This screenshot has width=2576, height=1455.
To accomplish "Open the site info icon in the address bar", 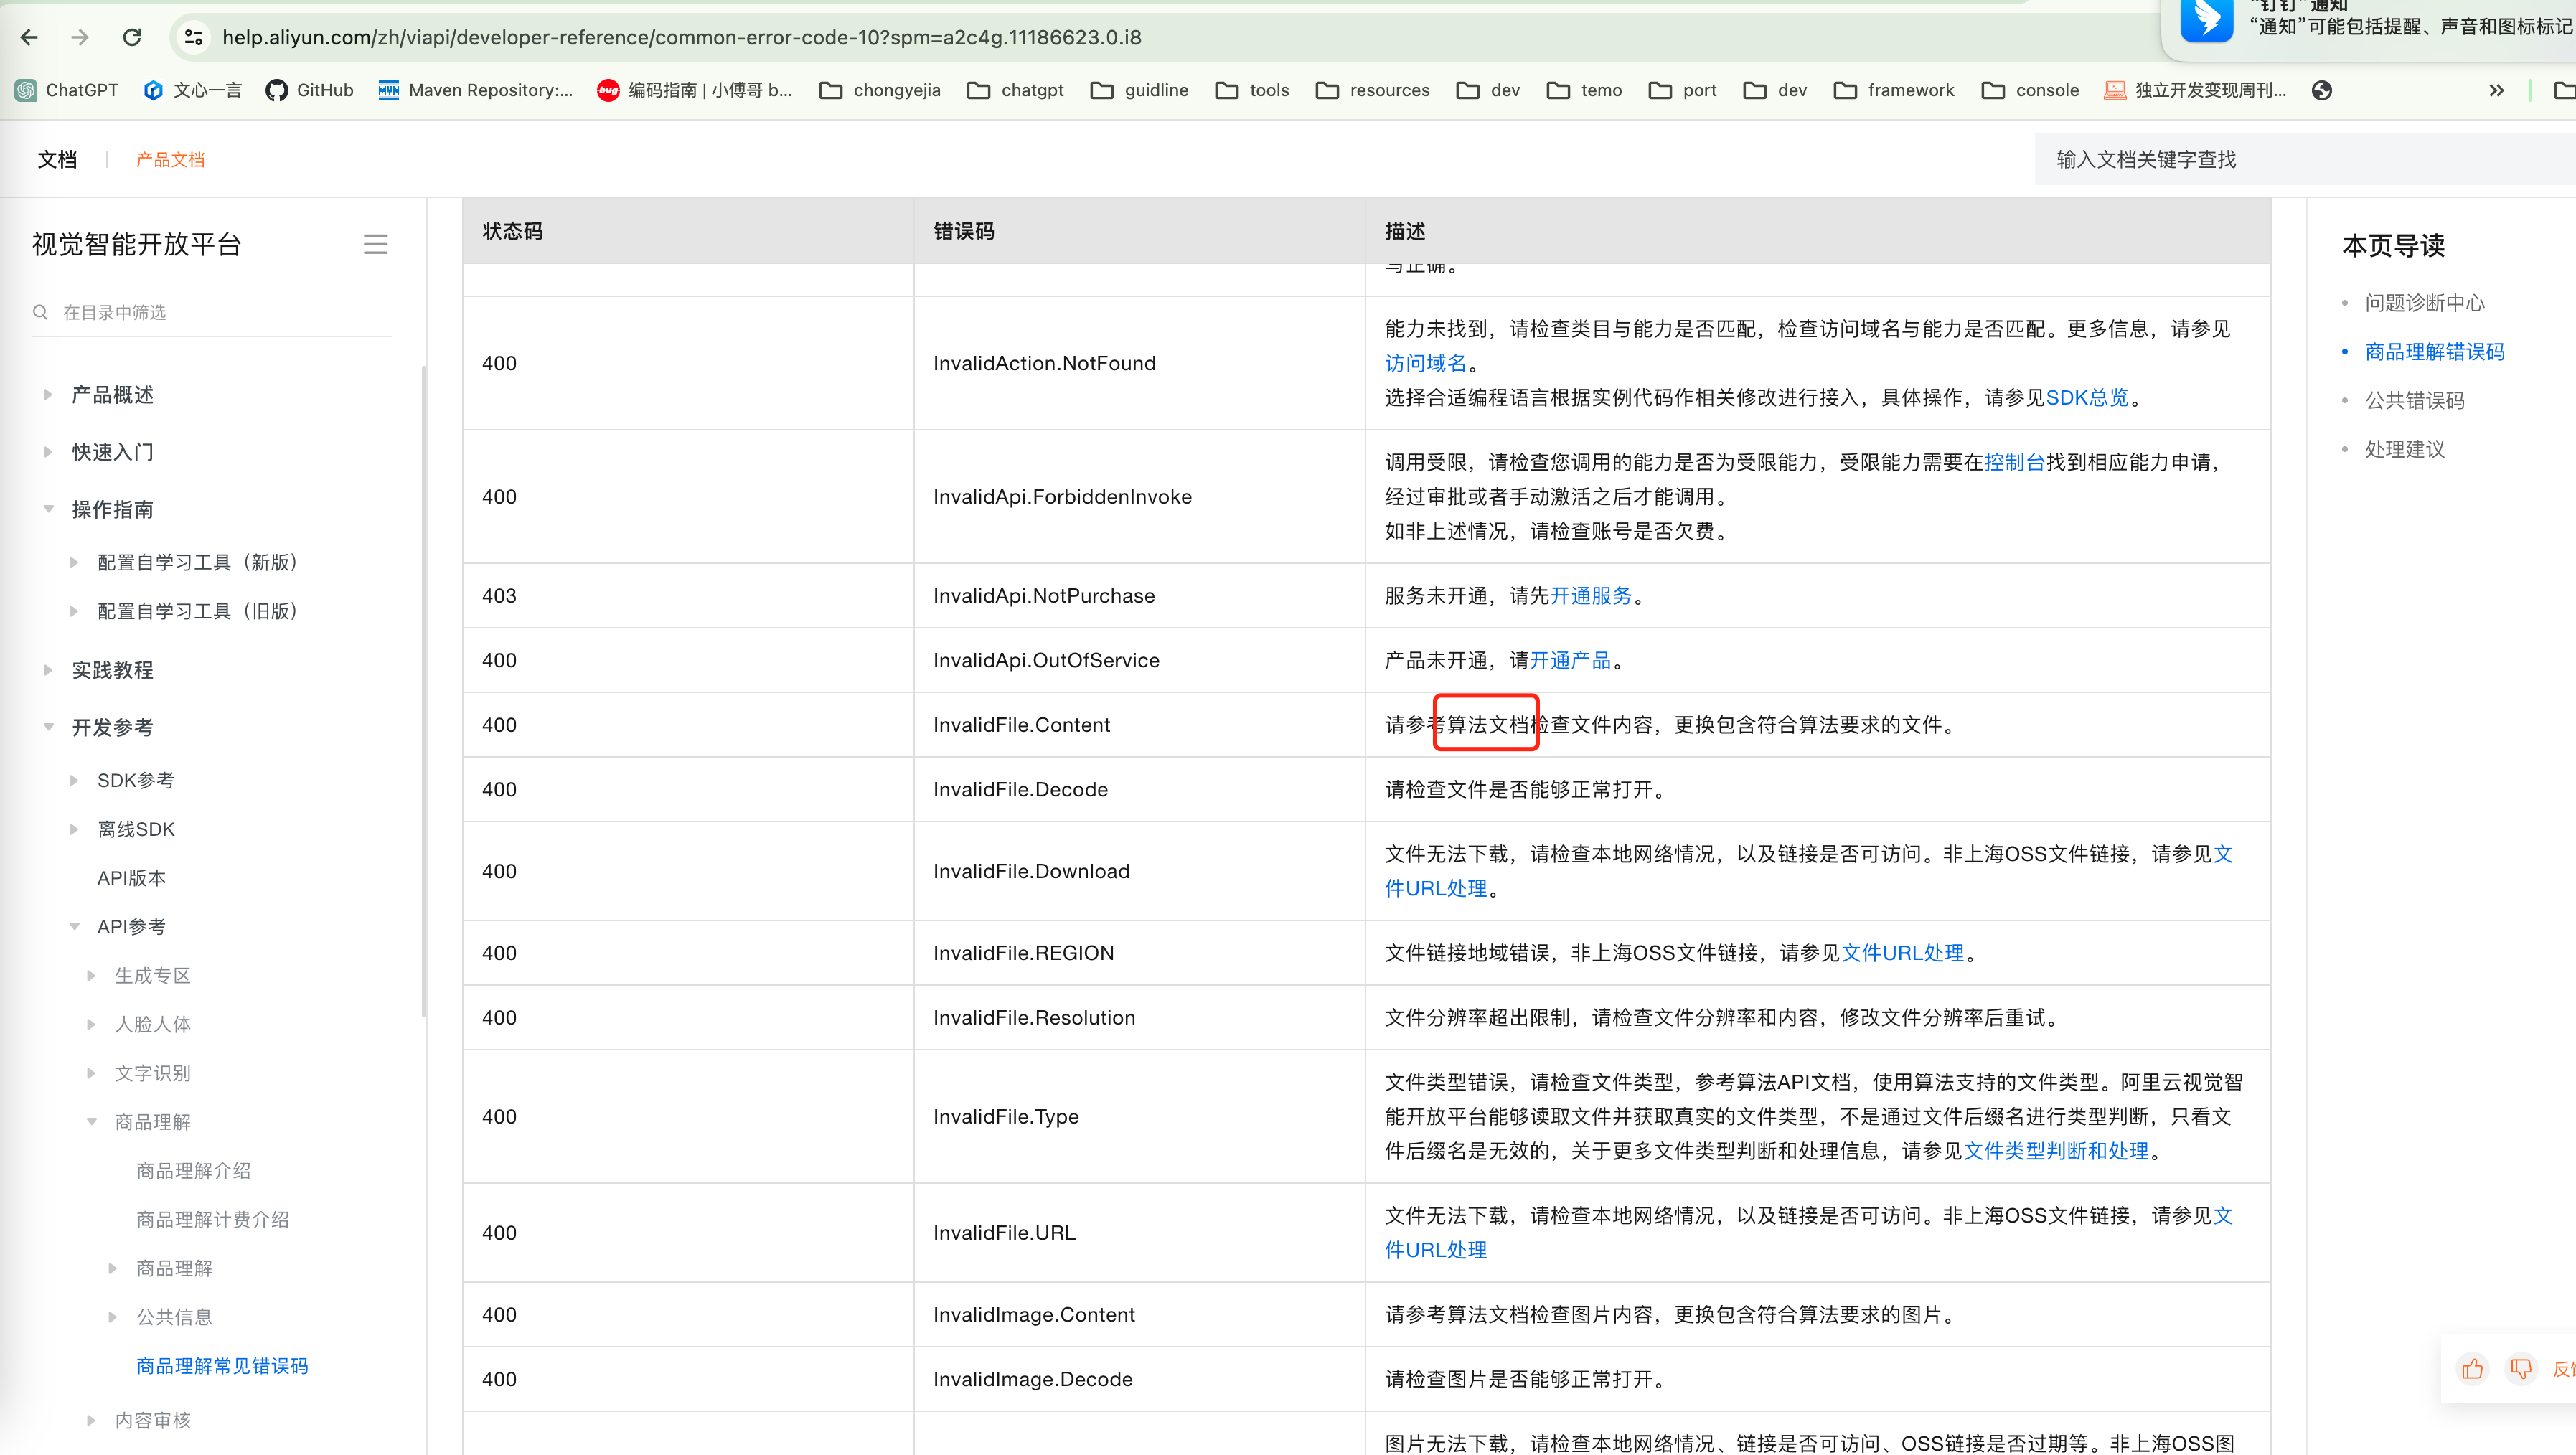I will point(193,37).
